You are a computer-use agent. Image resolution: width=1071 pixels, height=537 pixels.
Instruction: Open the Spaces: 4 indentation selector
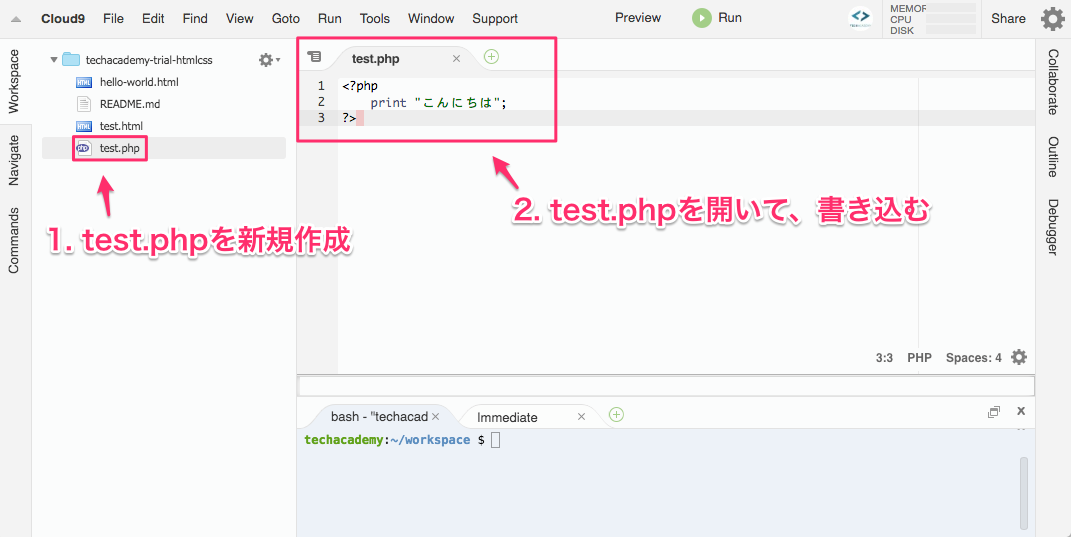point(973,358)
